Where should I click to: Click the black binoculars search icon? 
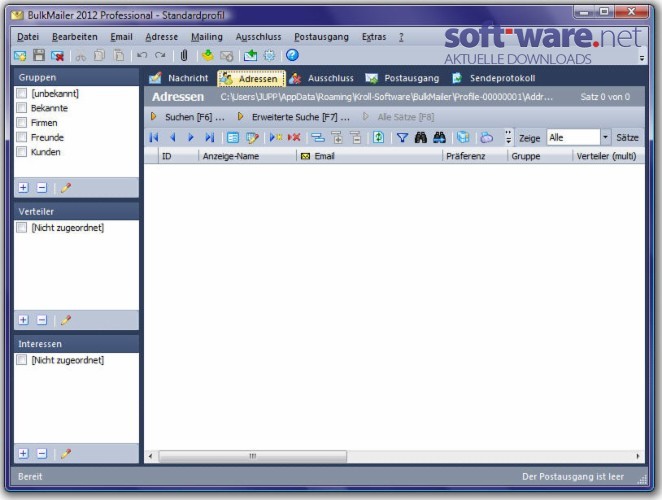[421, 137]
